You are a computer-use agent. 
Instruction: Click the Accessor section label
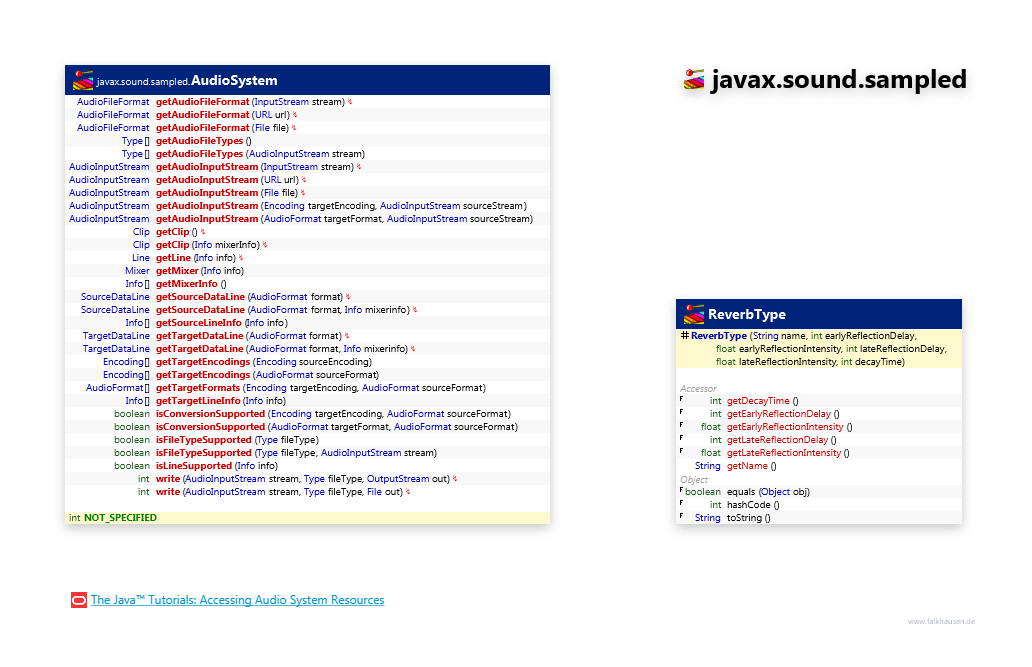tap(698, 388)
